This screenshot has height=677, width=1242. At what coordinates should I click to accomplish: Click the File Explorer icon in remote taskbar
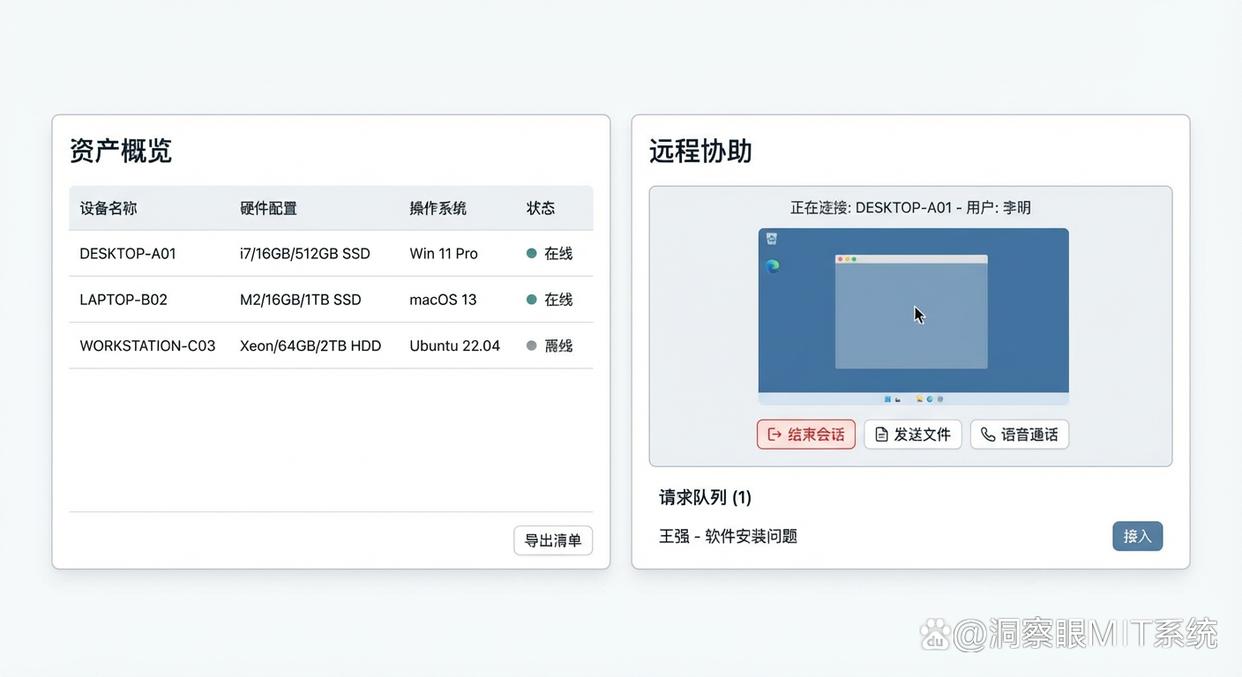pos(920,399)
